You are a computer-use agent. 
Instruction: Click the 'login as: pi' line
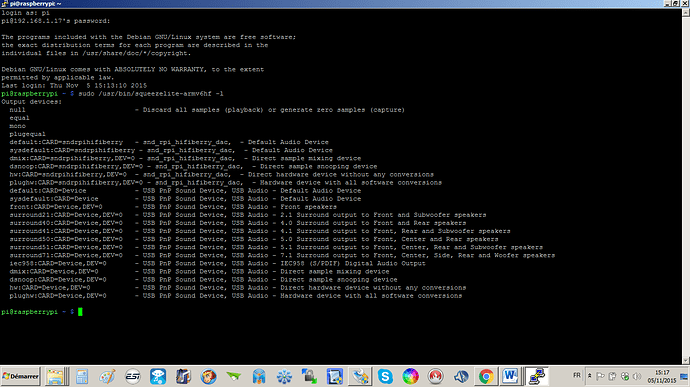coord(26,13)
